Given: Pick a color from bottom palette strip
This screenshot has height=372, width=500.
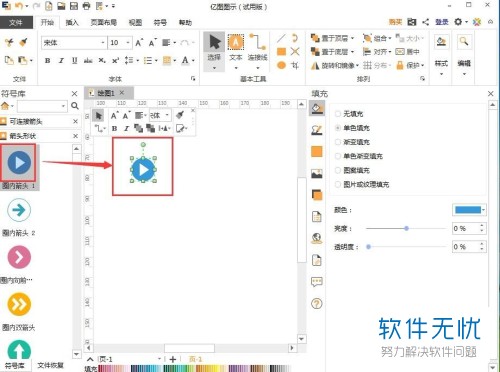Looking at the screenshot, I should (x=195, y=368).
